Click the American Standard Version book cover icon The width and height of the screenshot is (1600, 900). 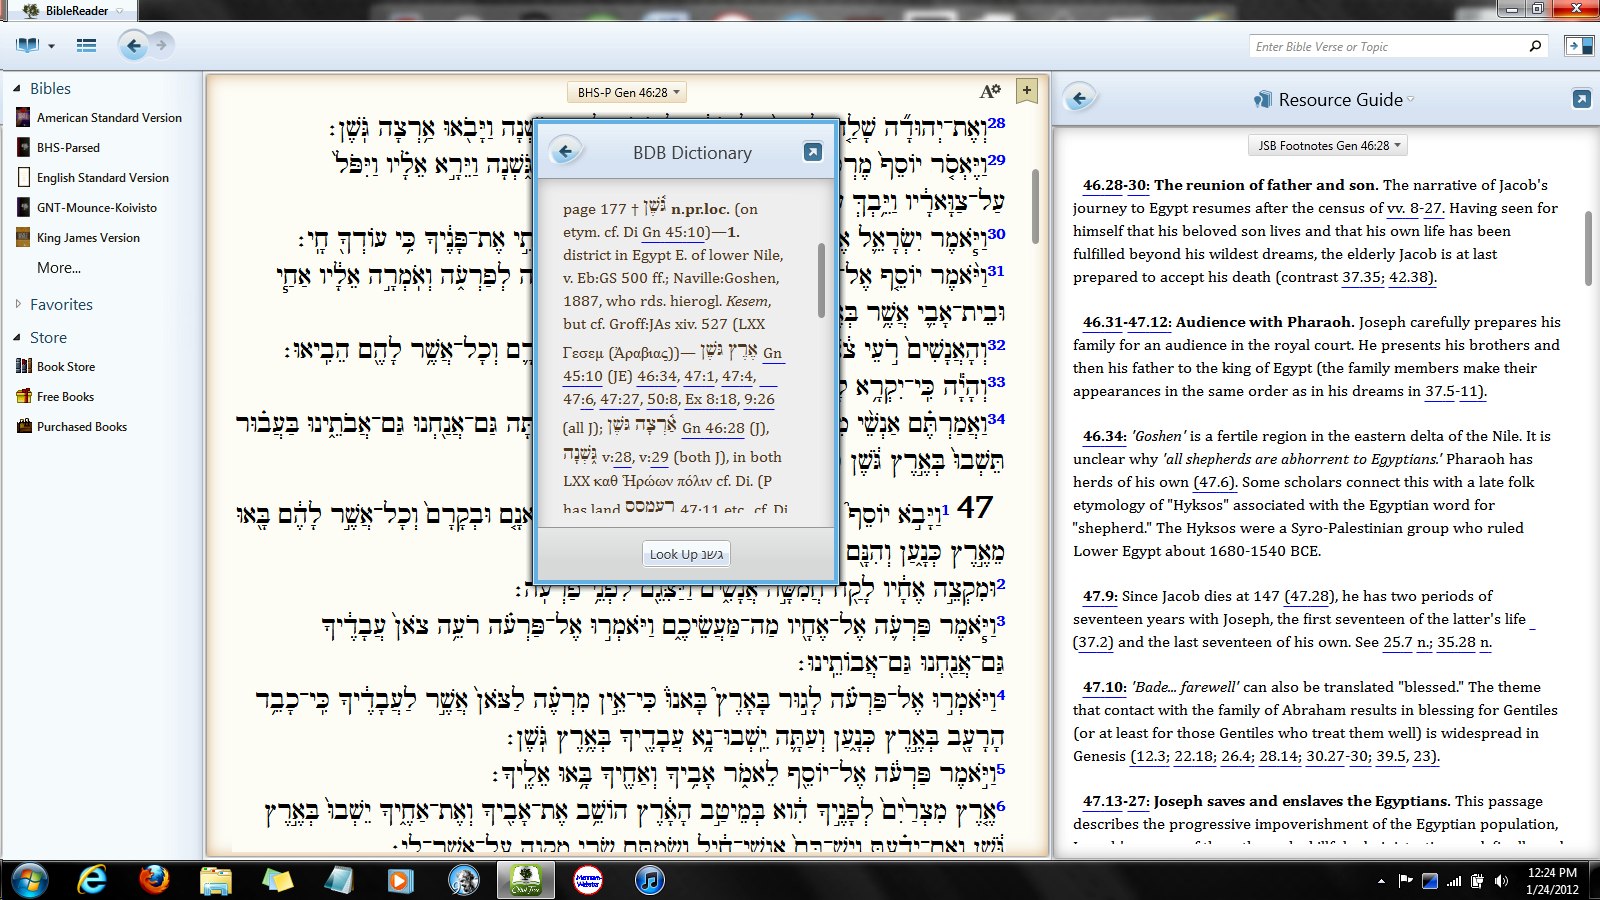point(24,117)
